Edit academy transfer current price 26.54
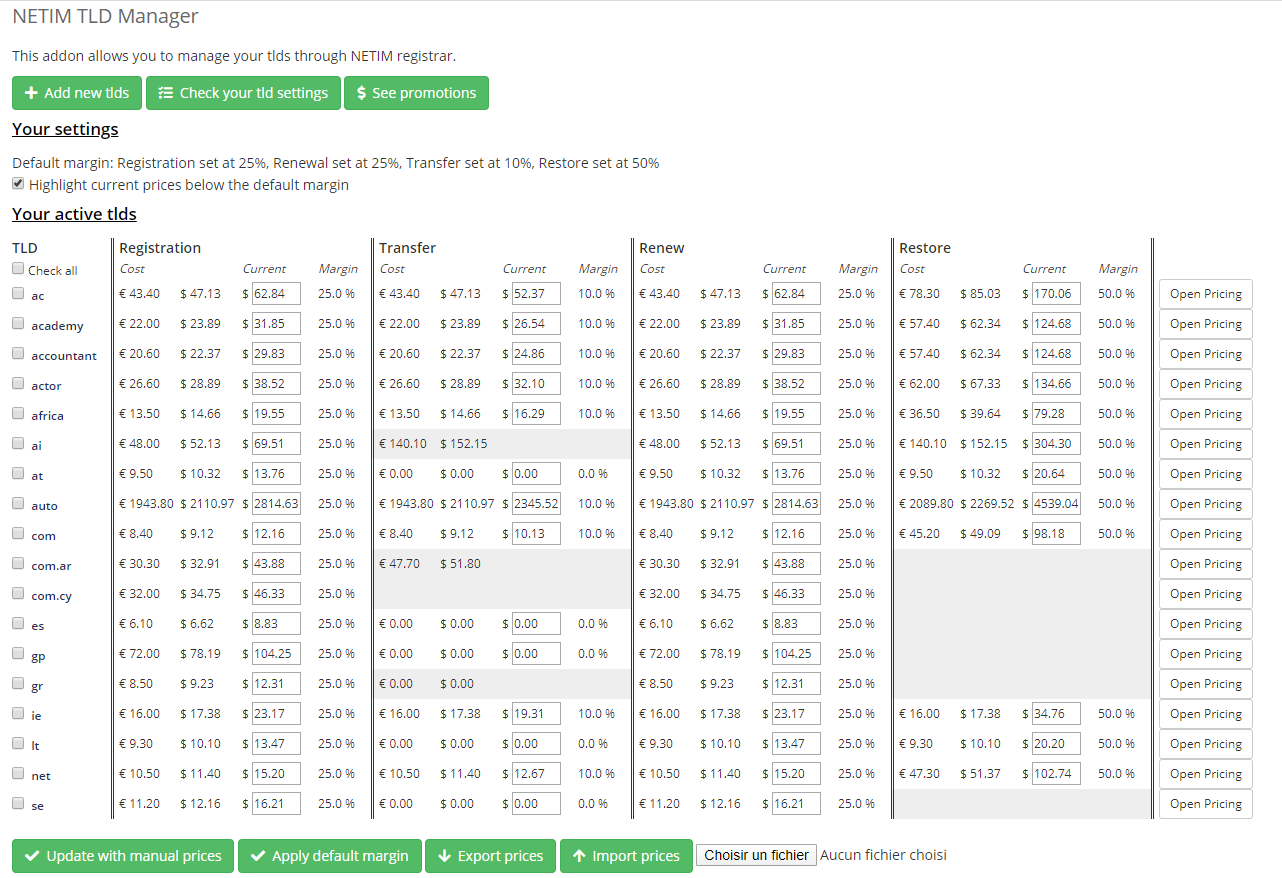 (536, 324)
